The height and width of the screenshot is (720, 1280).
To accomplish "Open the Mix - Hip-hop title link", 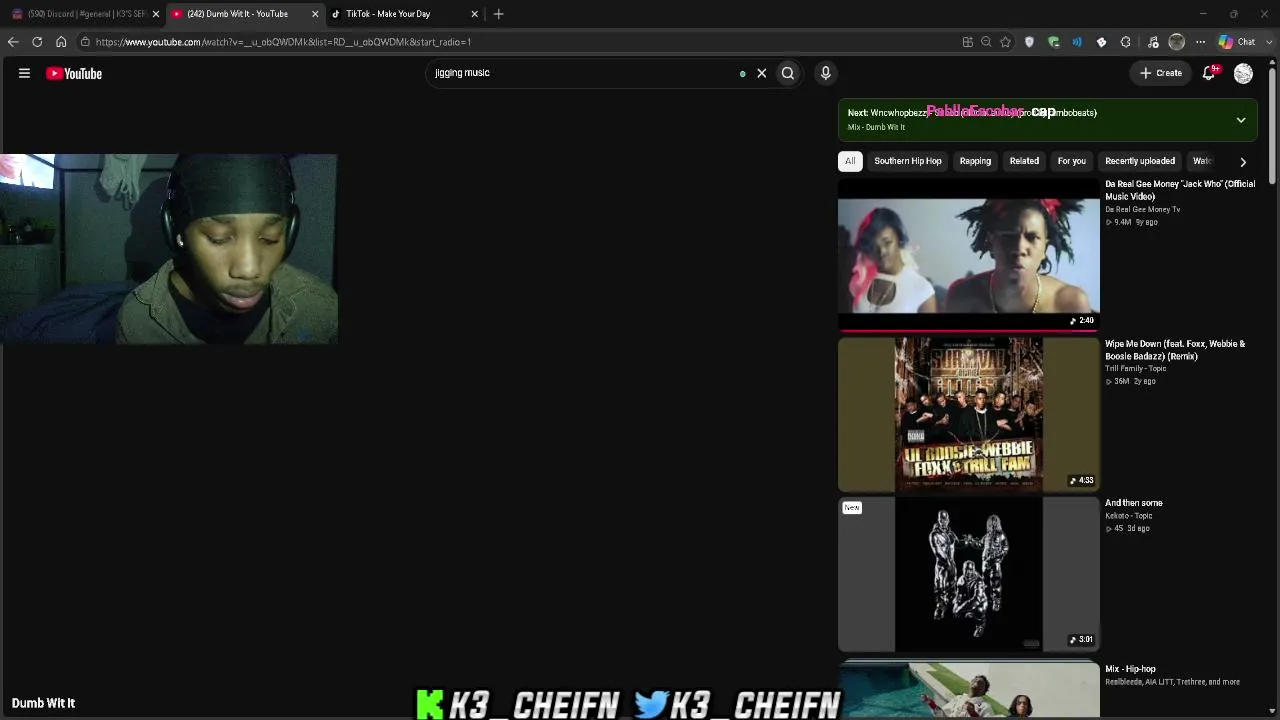I will tap(1130, 669).
